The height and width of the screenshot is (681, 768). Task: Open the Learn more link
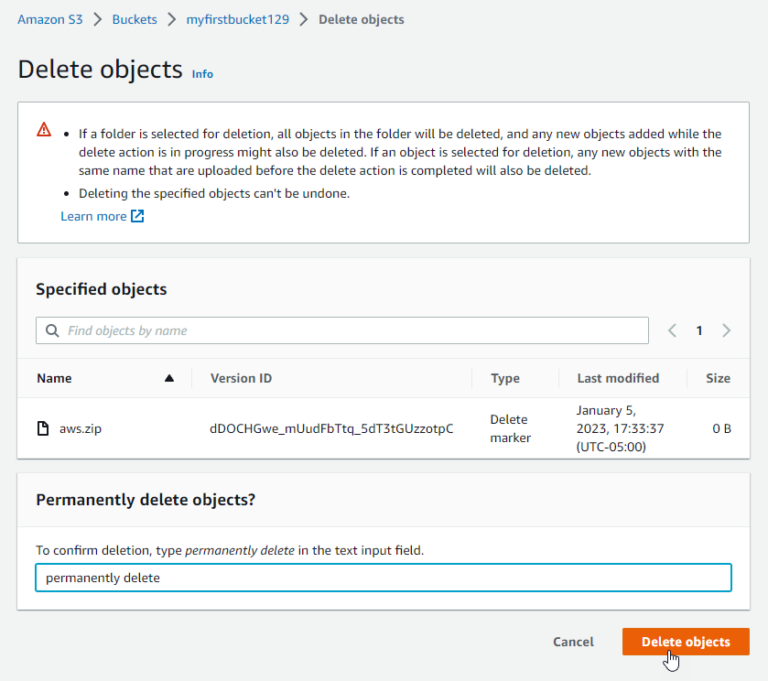click(93, 216)
